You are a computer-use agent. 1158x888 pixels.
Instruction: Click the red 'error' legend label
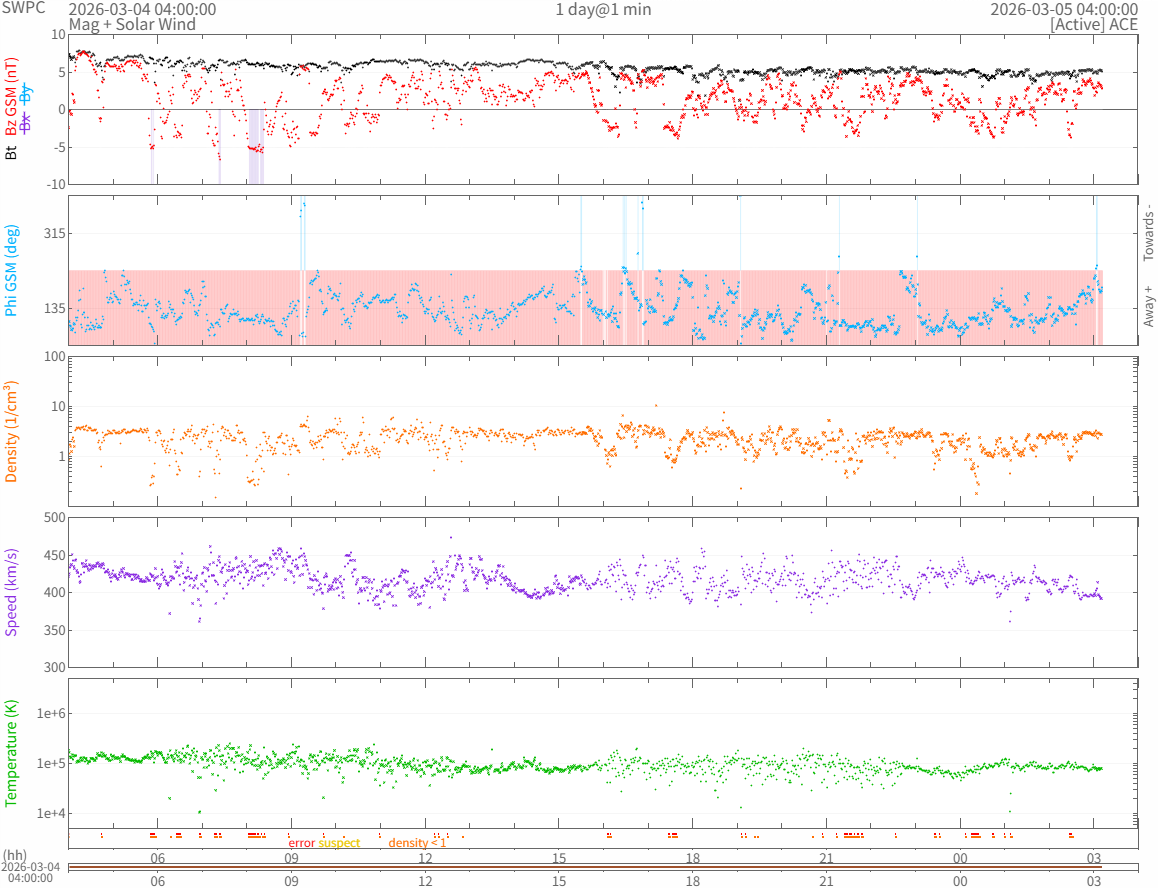(301, 843)
